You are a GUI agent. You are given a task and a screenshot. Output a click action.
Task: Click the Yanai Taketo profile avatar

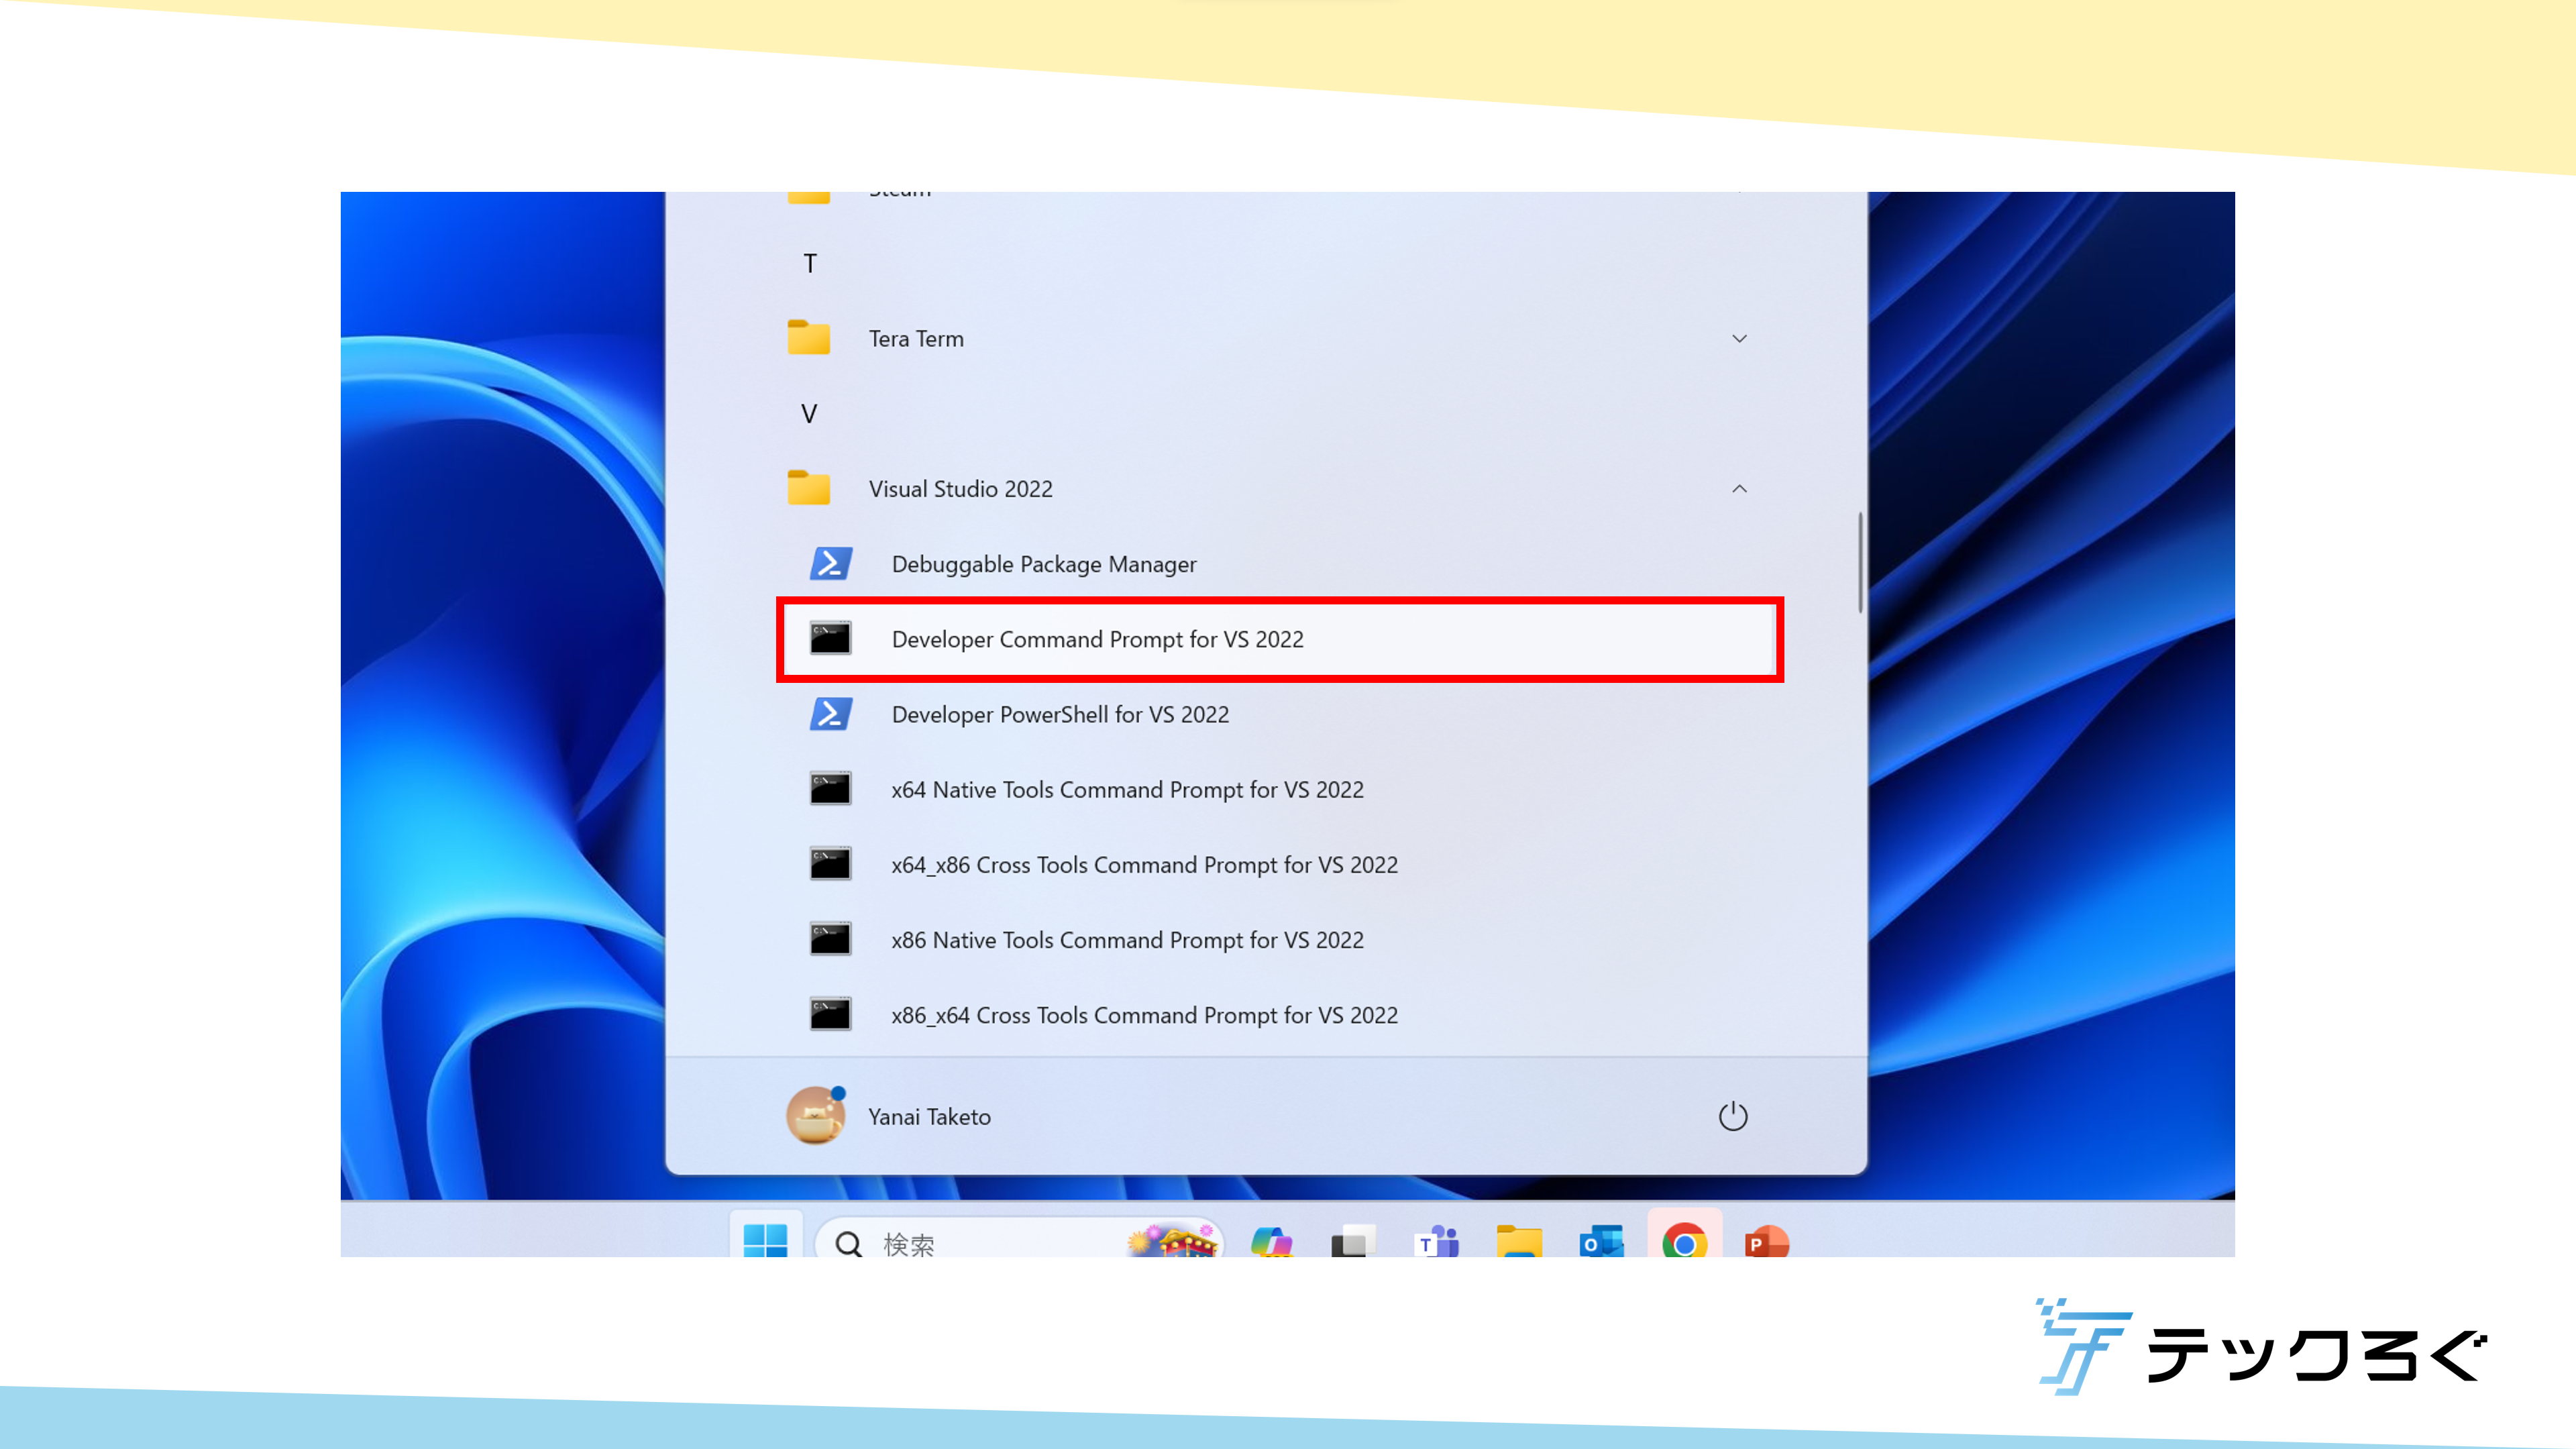click(x=815, y=1116)
